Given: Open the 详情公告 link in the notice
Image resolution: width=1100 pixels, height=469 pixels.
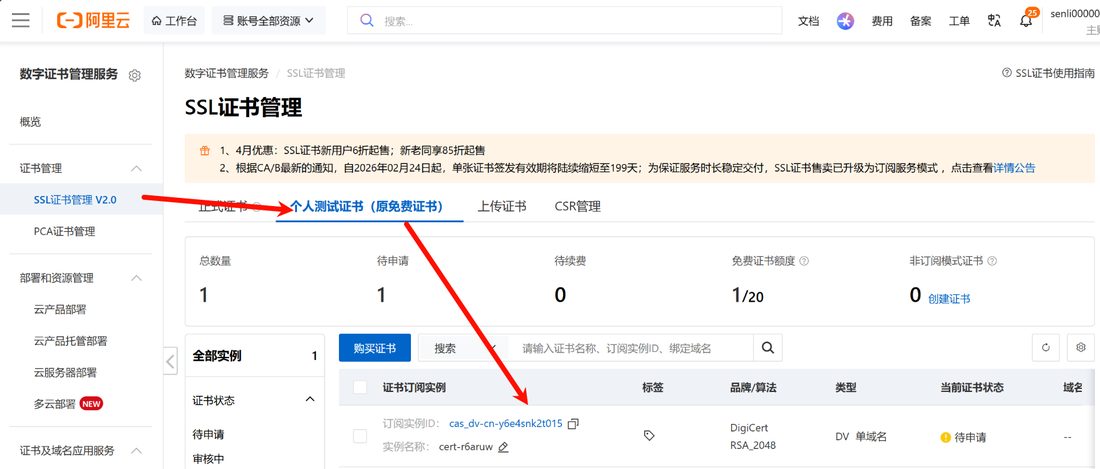Looking at the screenshot, I should click(x=1014, y=168).
